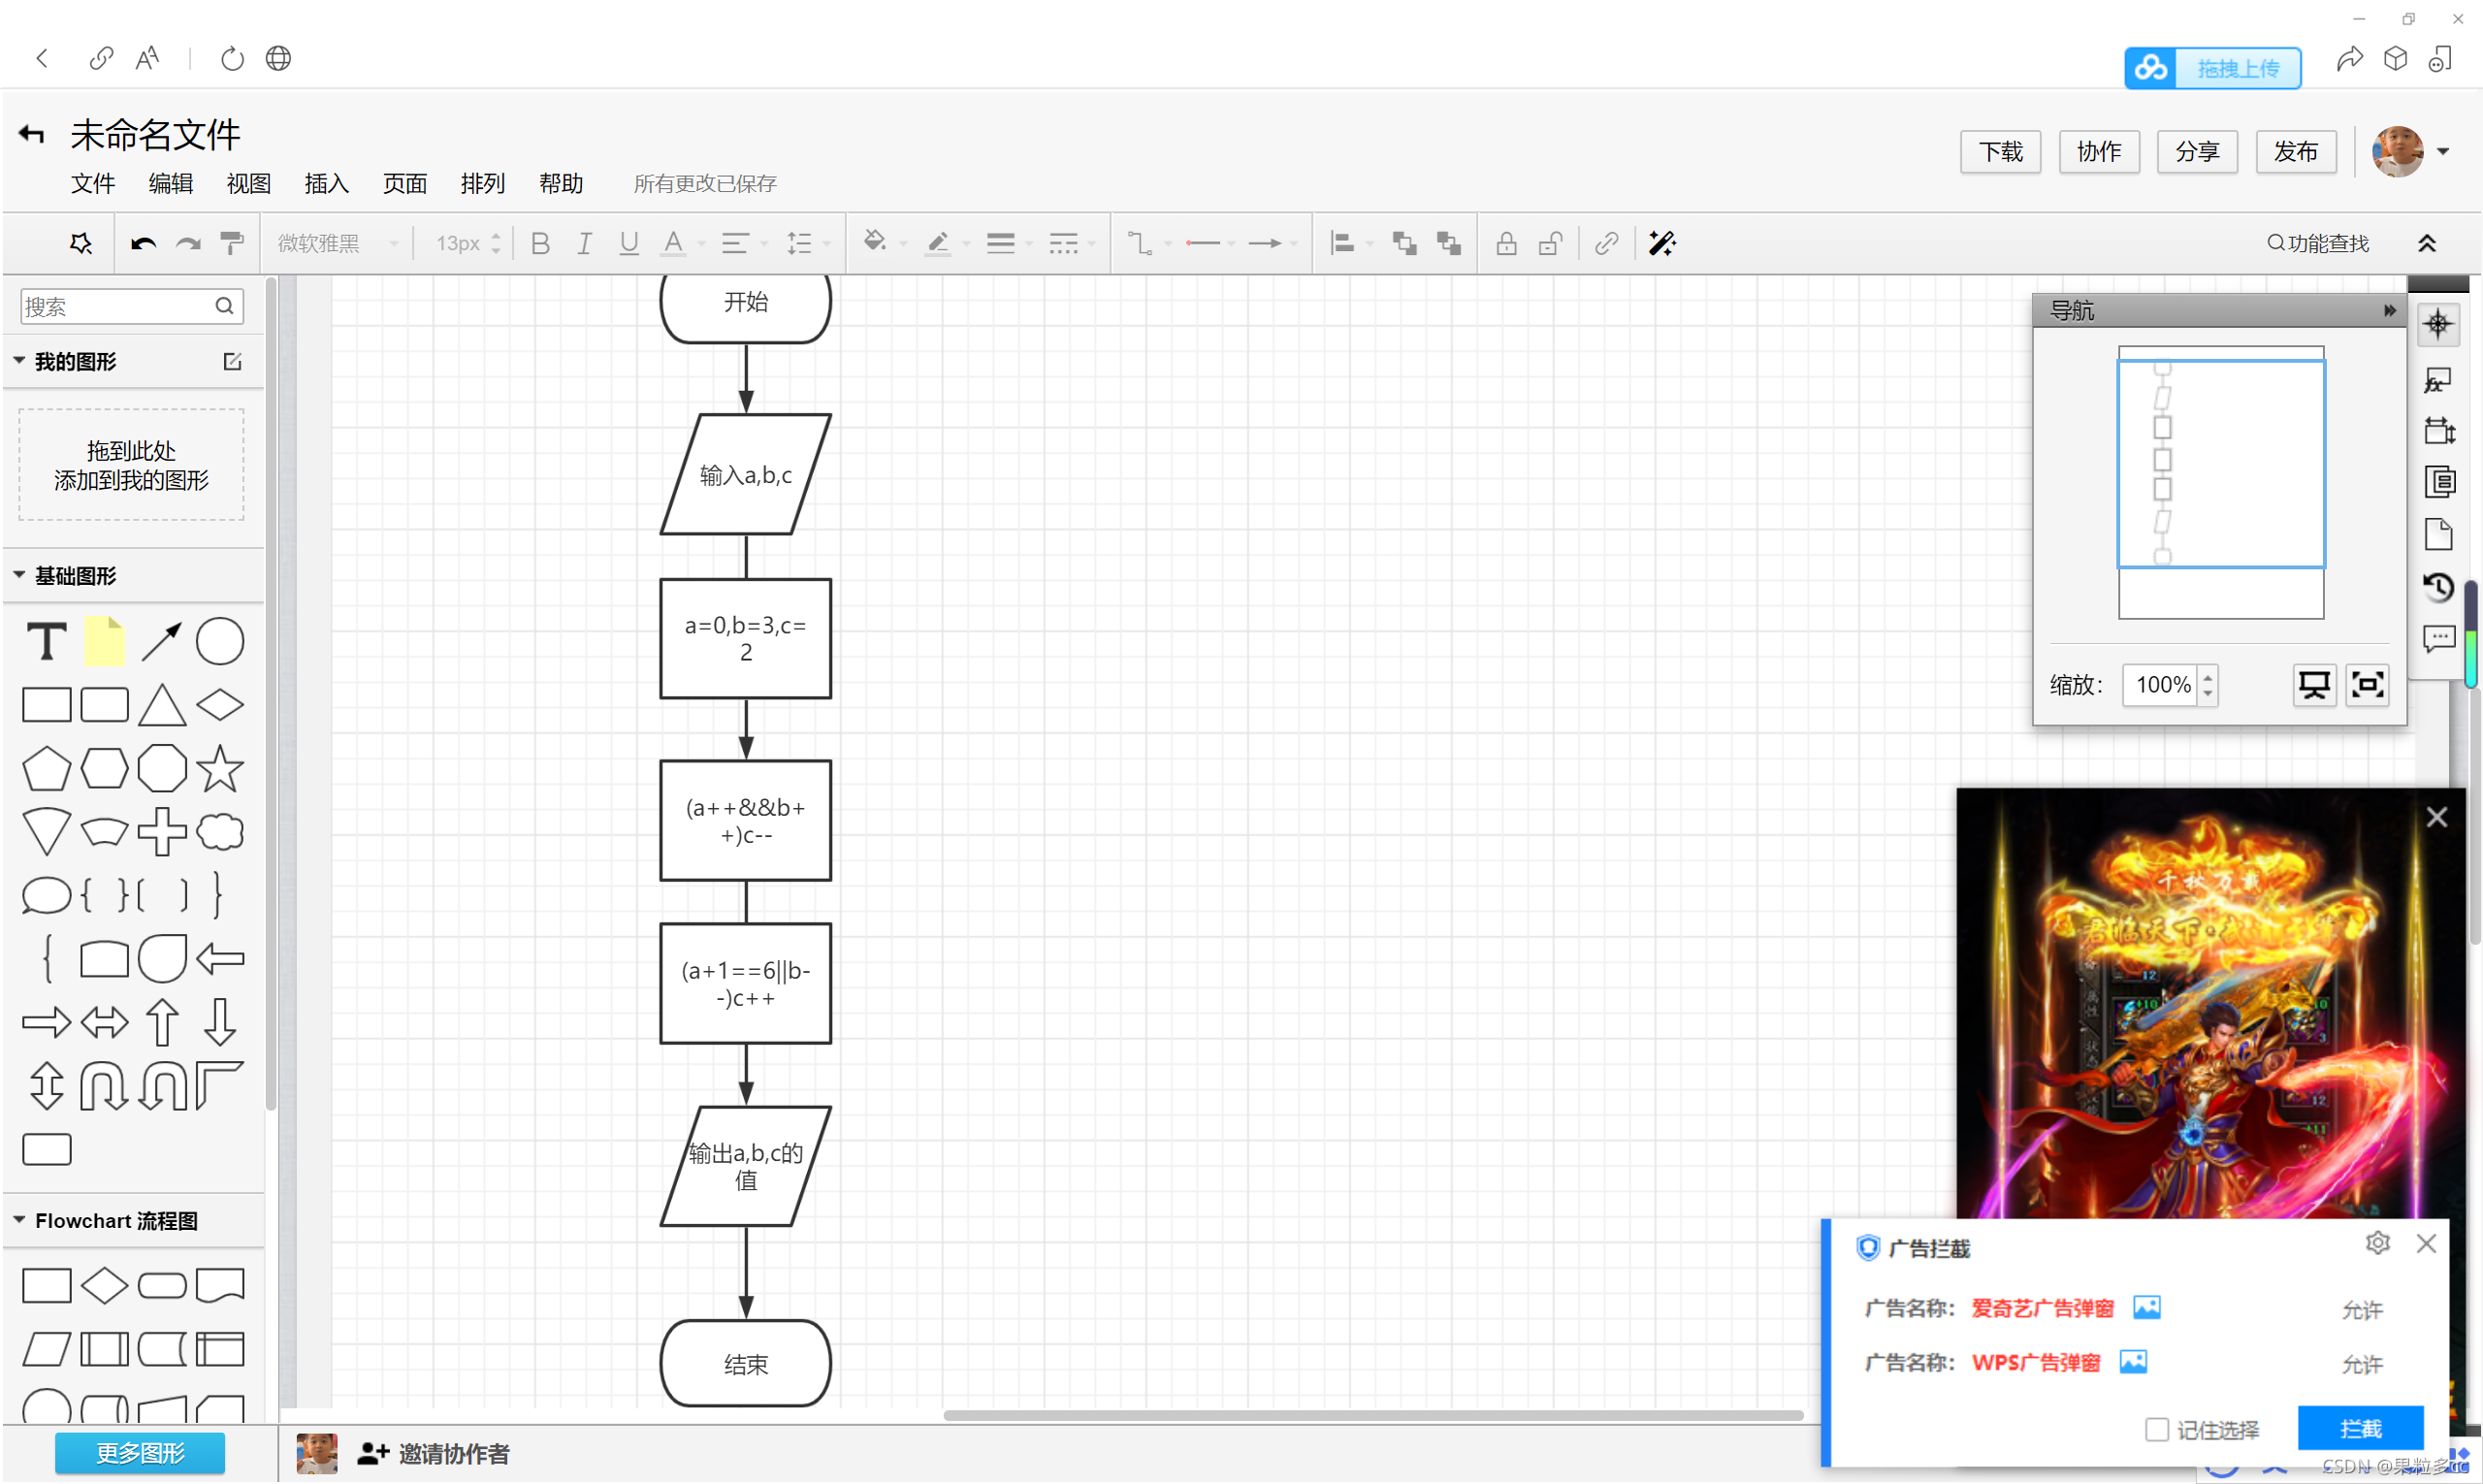This screenshot has height=1484, width=2483.
Task: Click send to back icon
Action: point(1448,243)
